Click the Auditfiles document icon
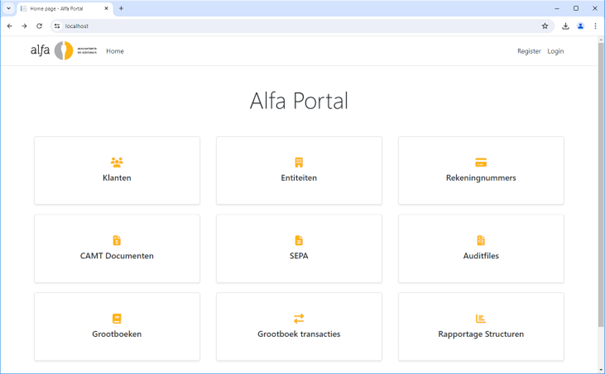The width and height of the screenshot is (605, 374). [x=481, y=240]
